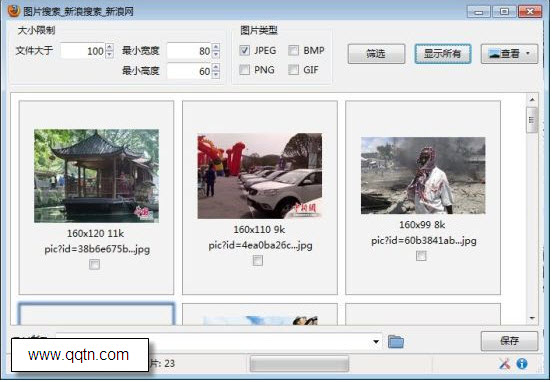The image size is (552, 382).
Task: Open the folder browse icon
Action: click(396, 341)
